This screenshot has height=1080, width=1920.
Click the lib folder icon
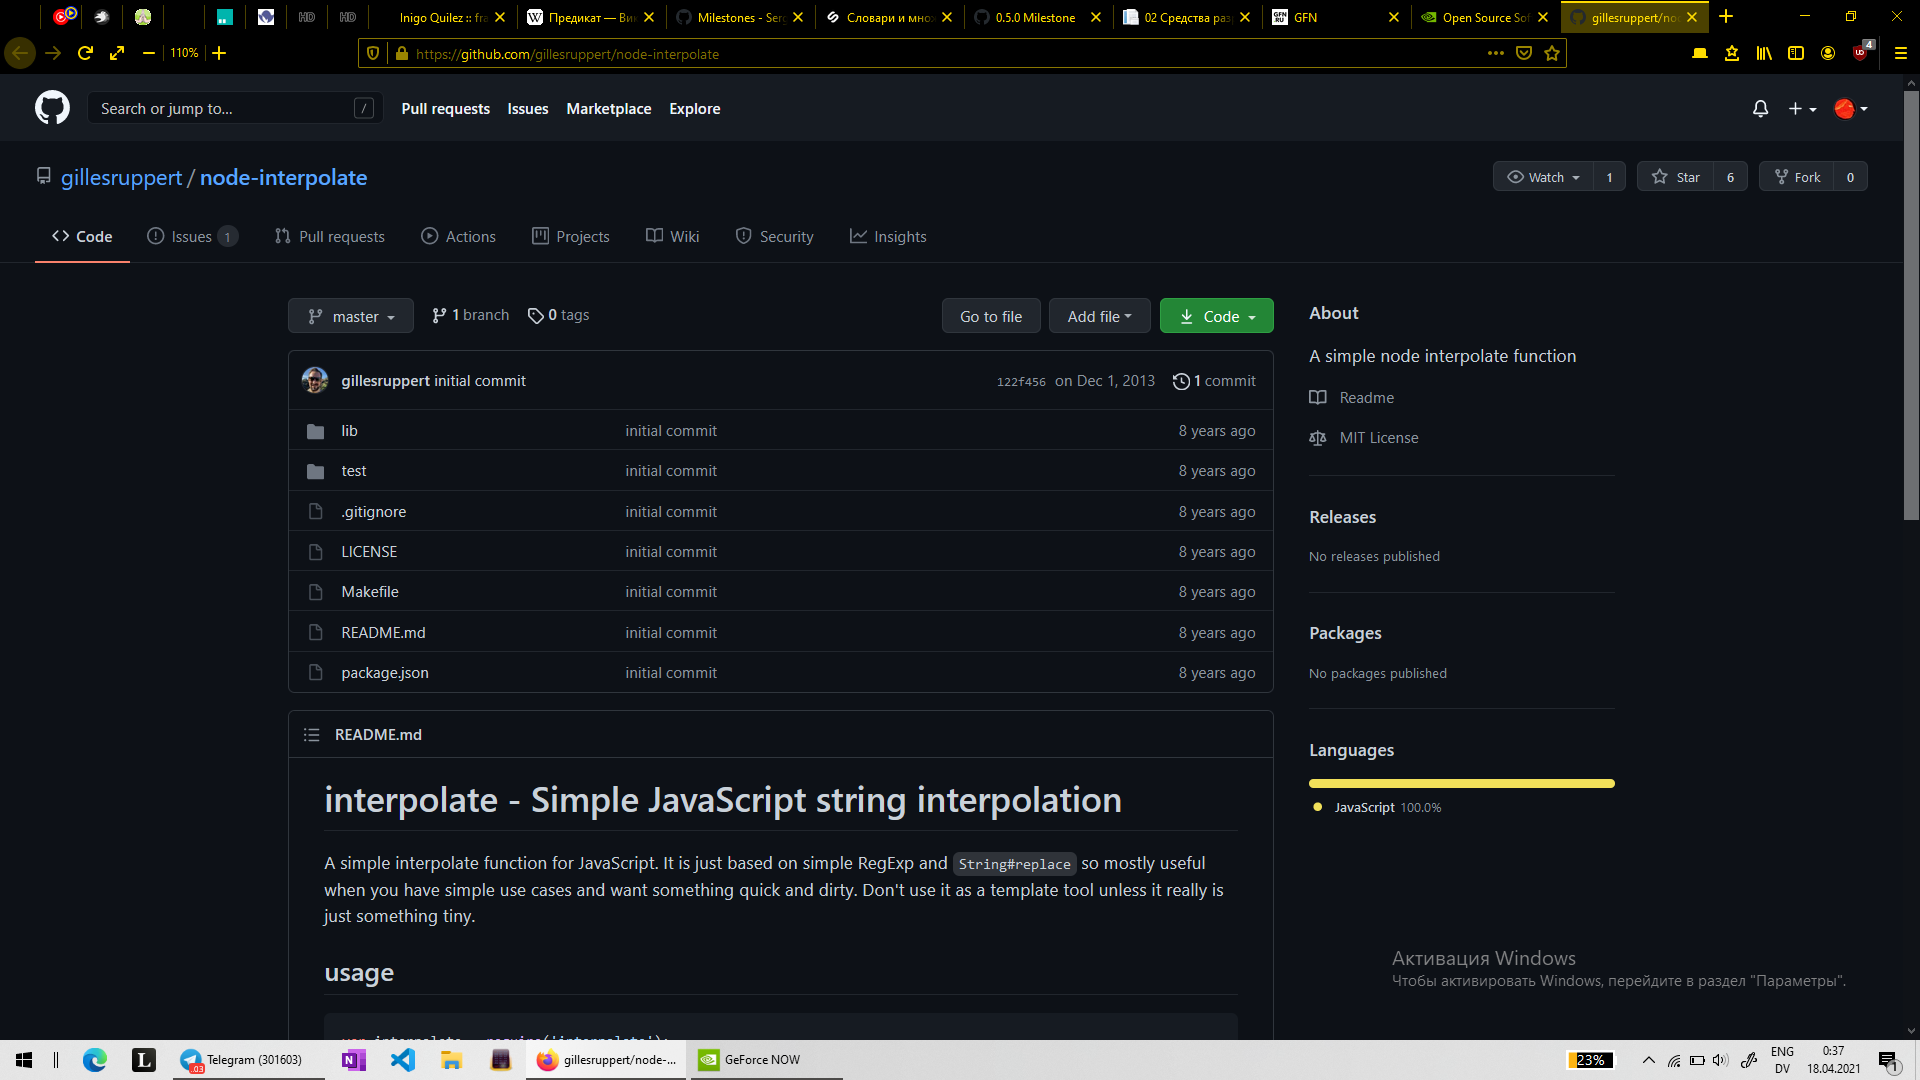pos(315,431)
